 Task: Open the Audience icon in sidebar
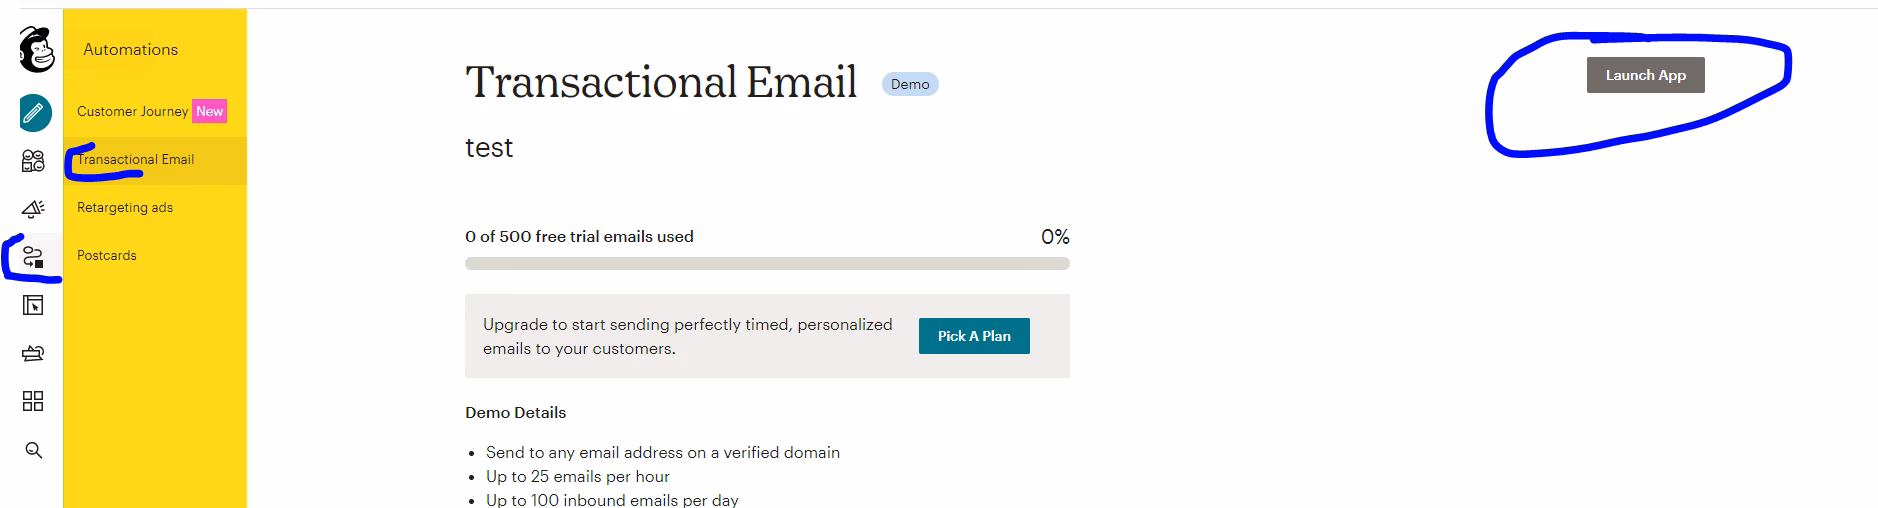point(33,161)
